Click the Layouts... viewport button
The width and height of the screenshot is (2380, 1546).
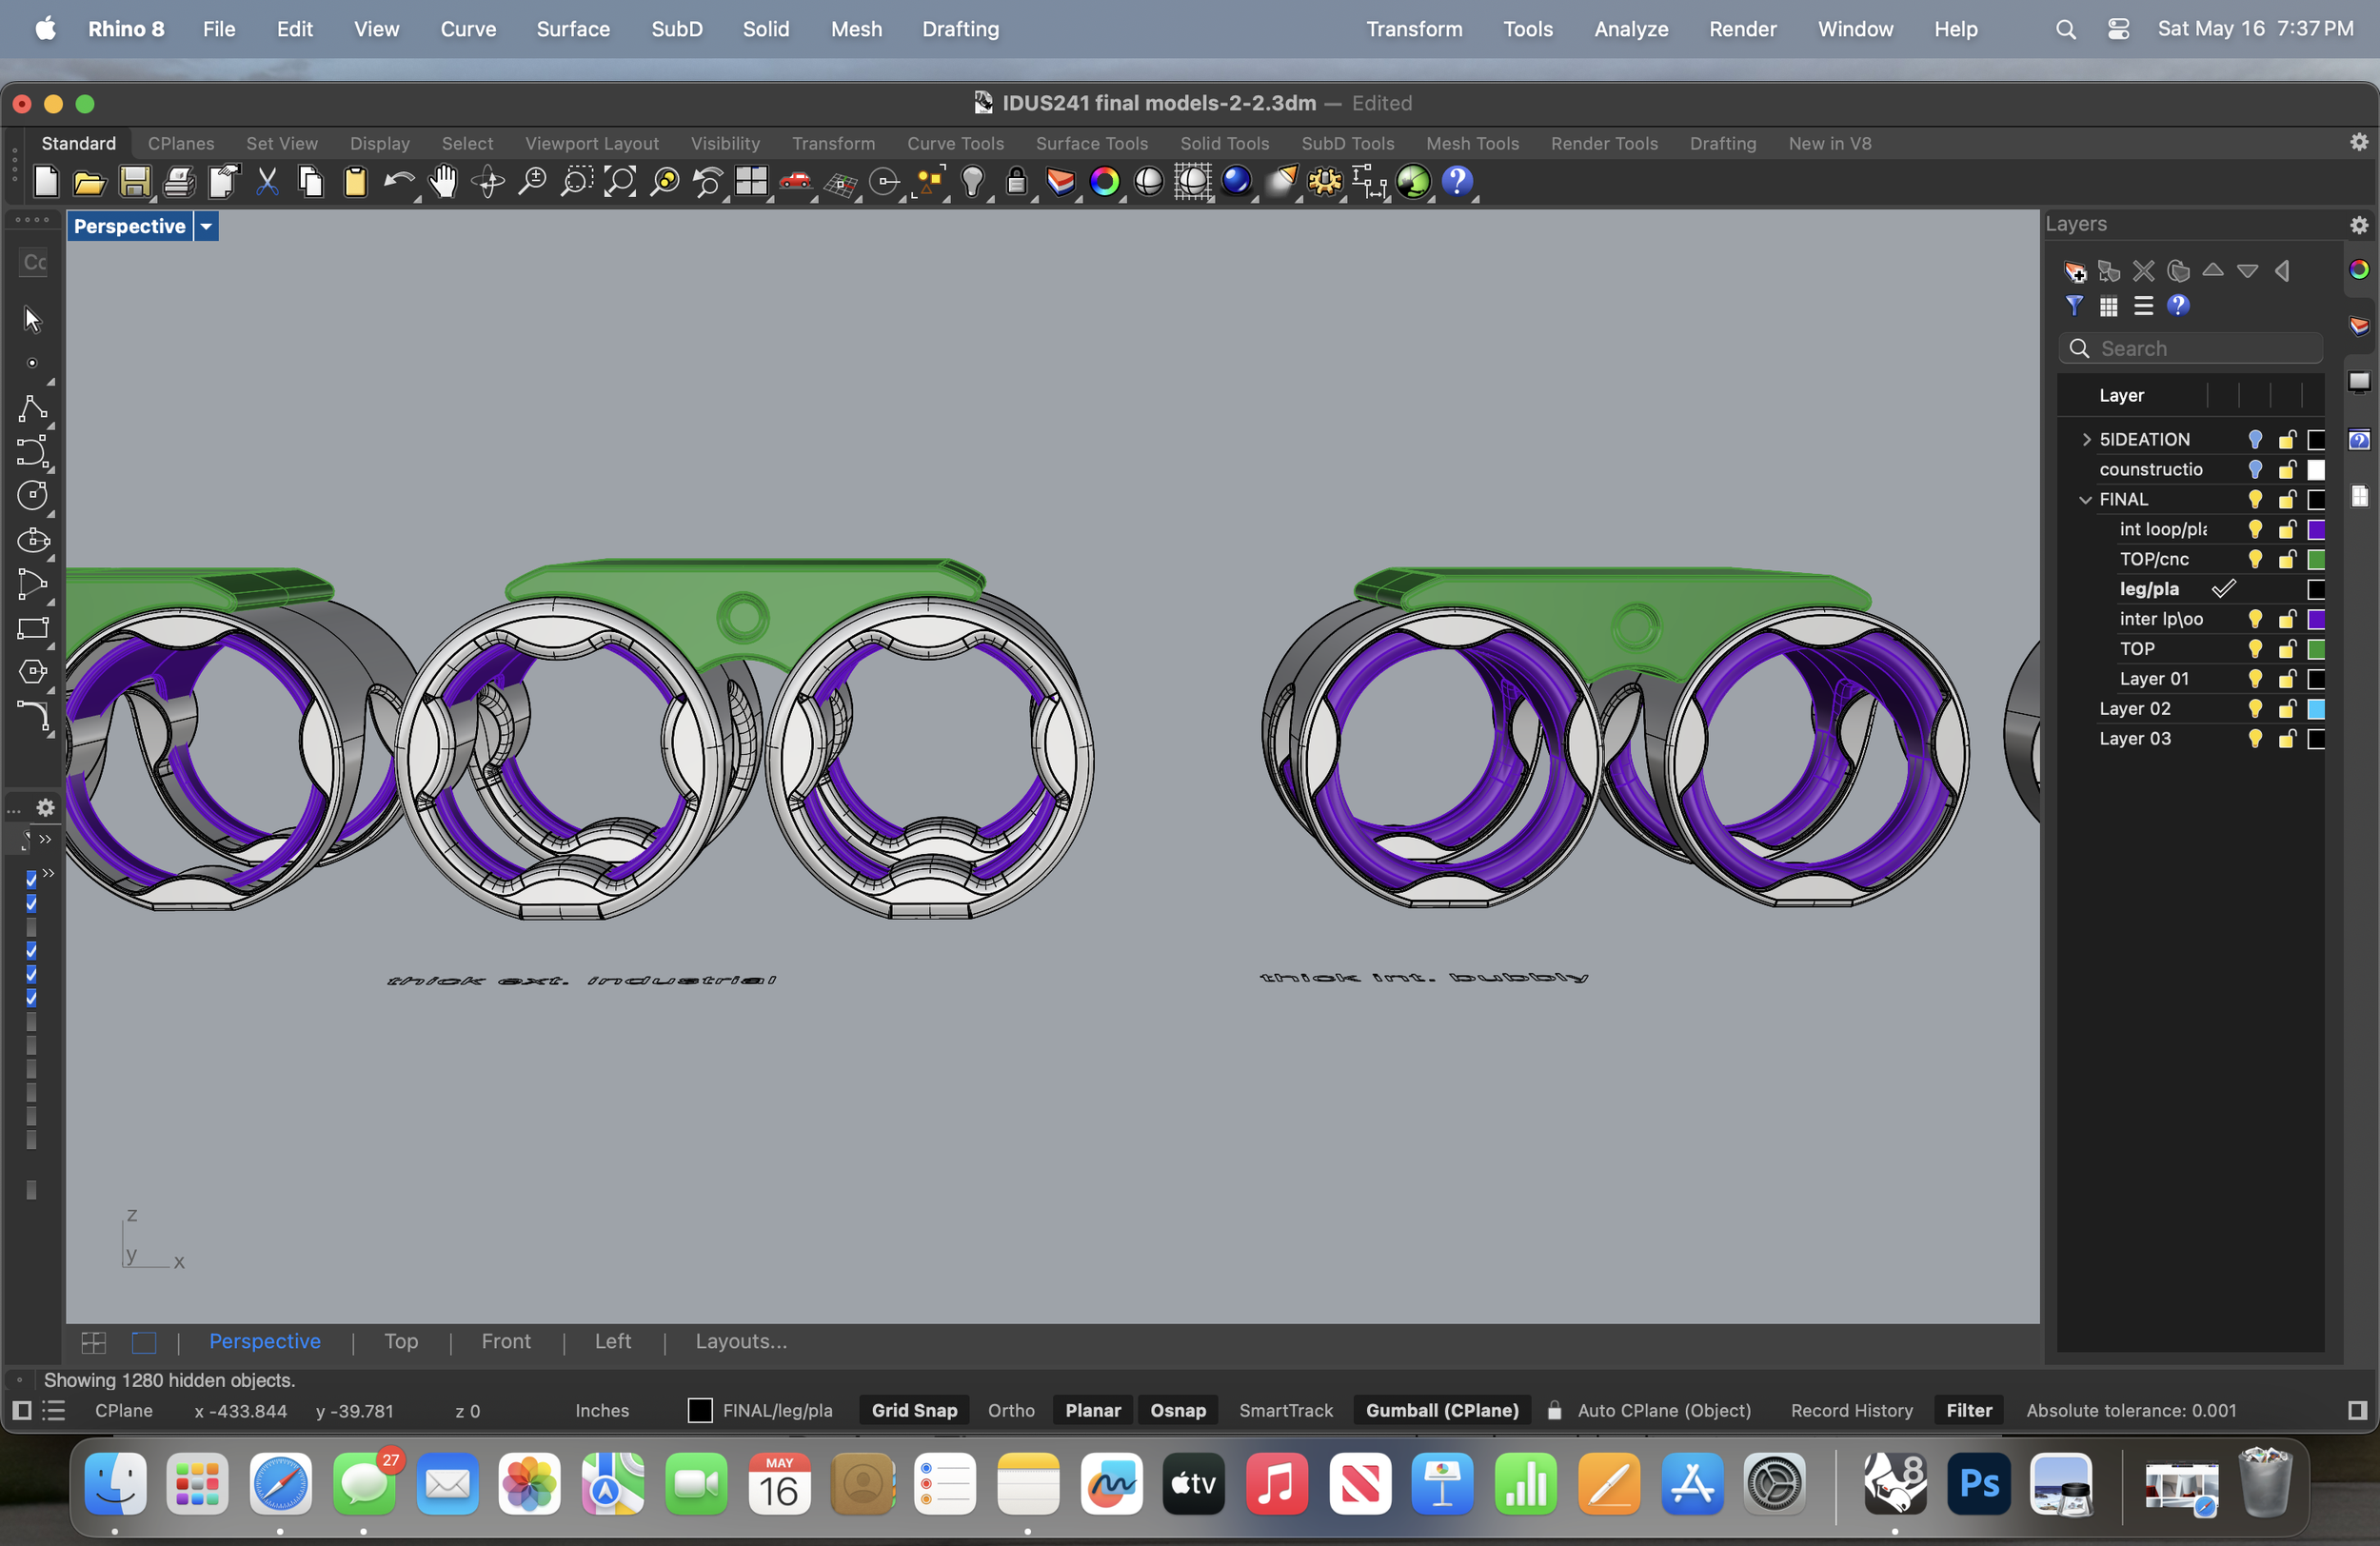pyautogui.click(x=741, y=1341)
